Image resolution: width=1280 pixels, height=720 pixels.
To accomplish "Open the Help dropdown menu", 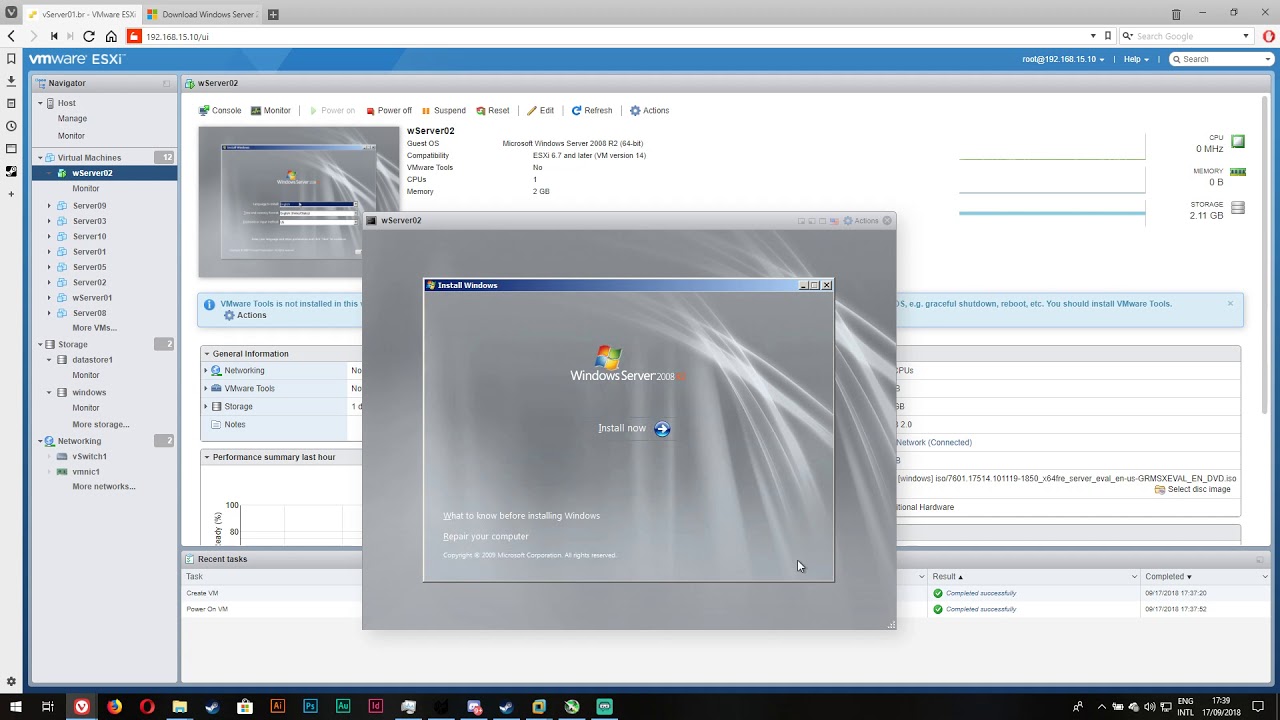I will click(x=1136, y=60).
